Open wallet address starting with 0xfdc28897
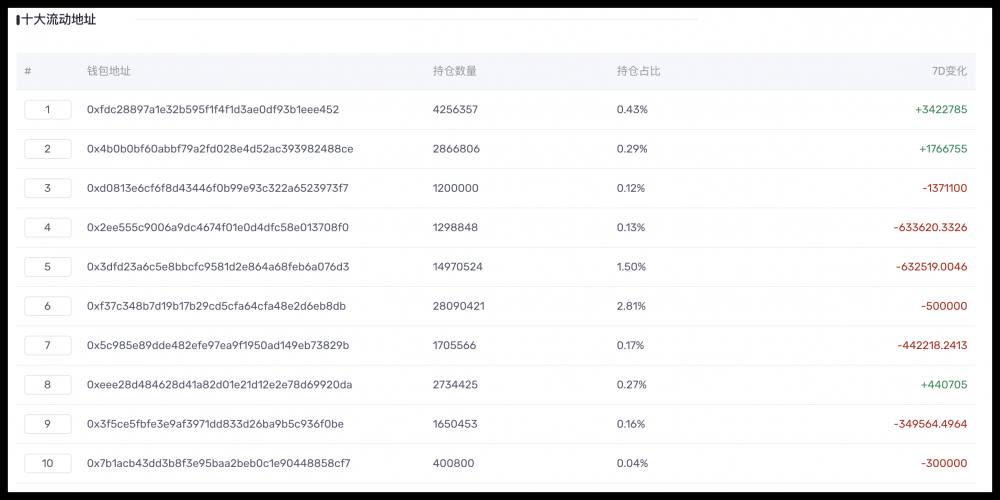The height and width of the screenshot is (500, 1000). (x=213, y=110)
